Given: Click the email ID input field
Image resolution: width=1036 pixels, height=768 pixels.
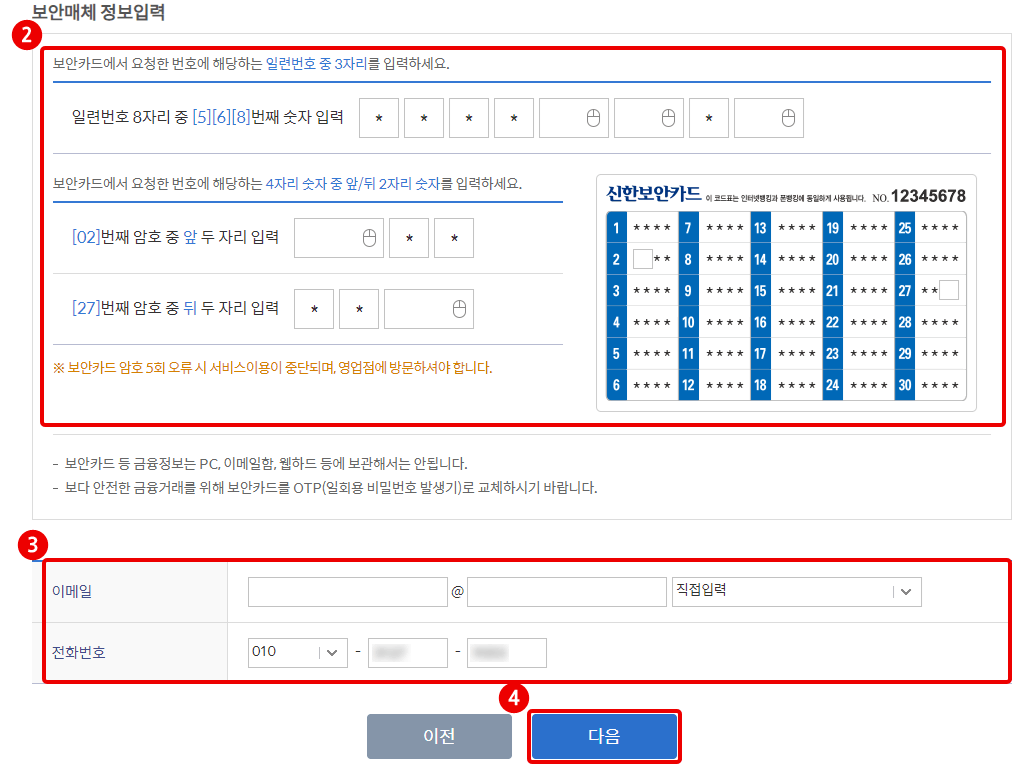Looking at the screenshot, I should pos(348,592).
